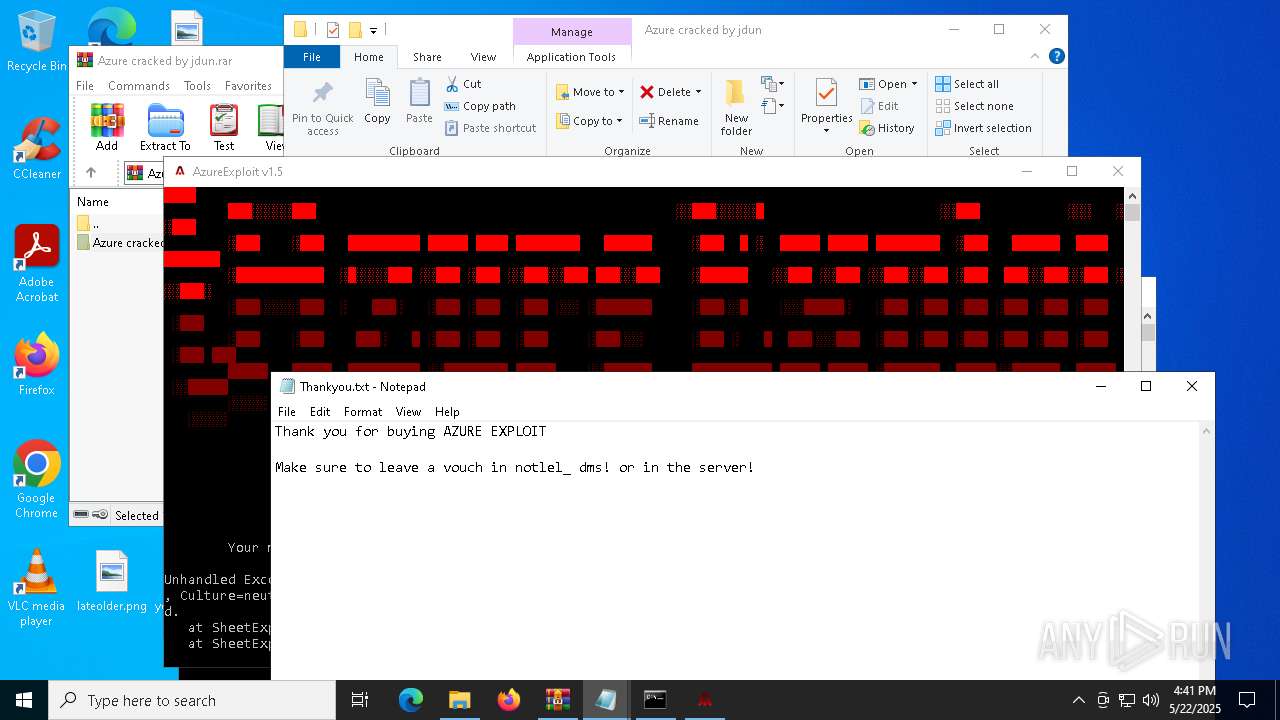Open Firefox desktop shortcut
1280x720 pixels.
point(36,364)
